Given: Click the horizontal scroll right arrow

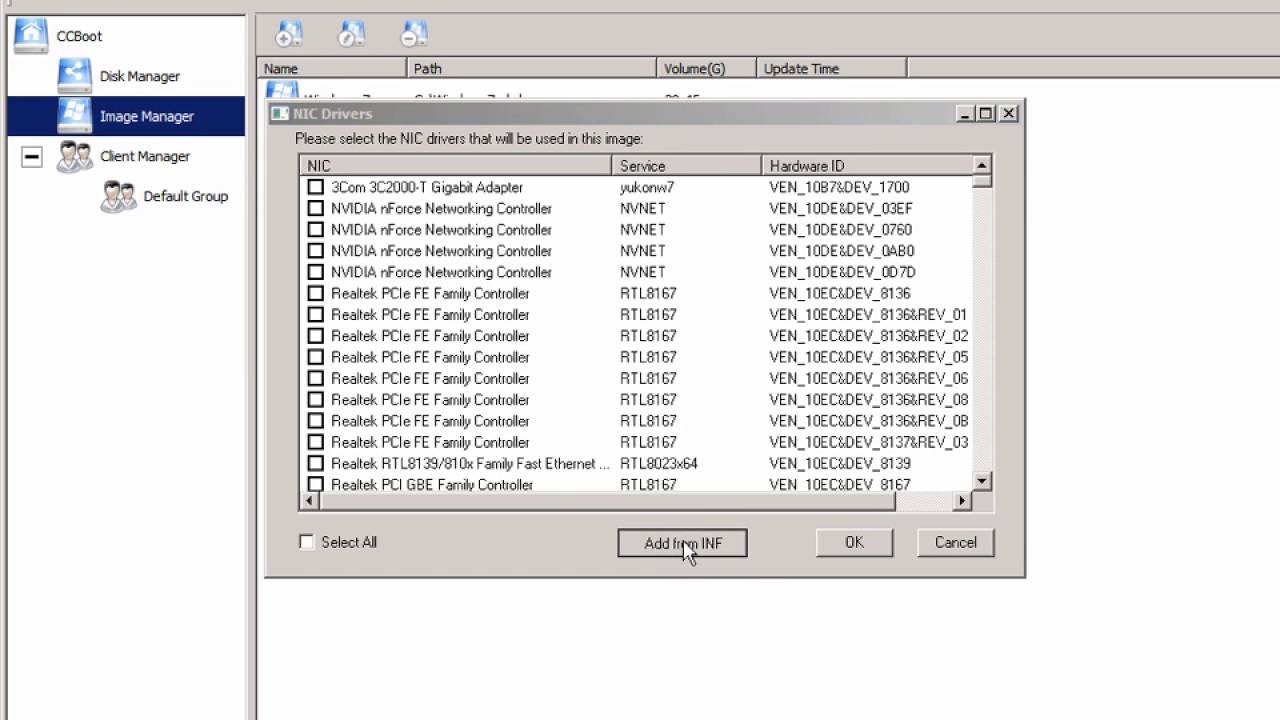Looking at the screenshot, I should pyautogui.click(x=963, y=501).
